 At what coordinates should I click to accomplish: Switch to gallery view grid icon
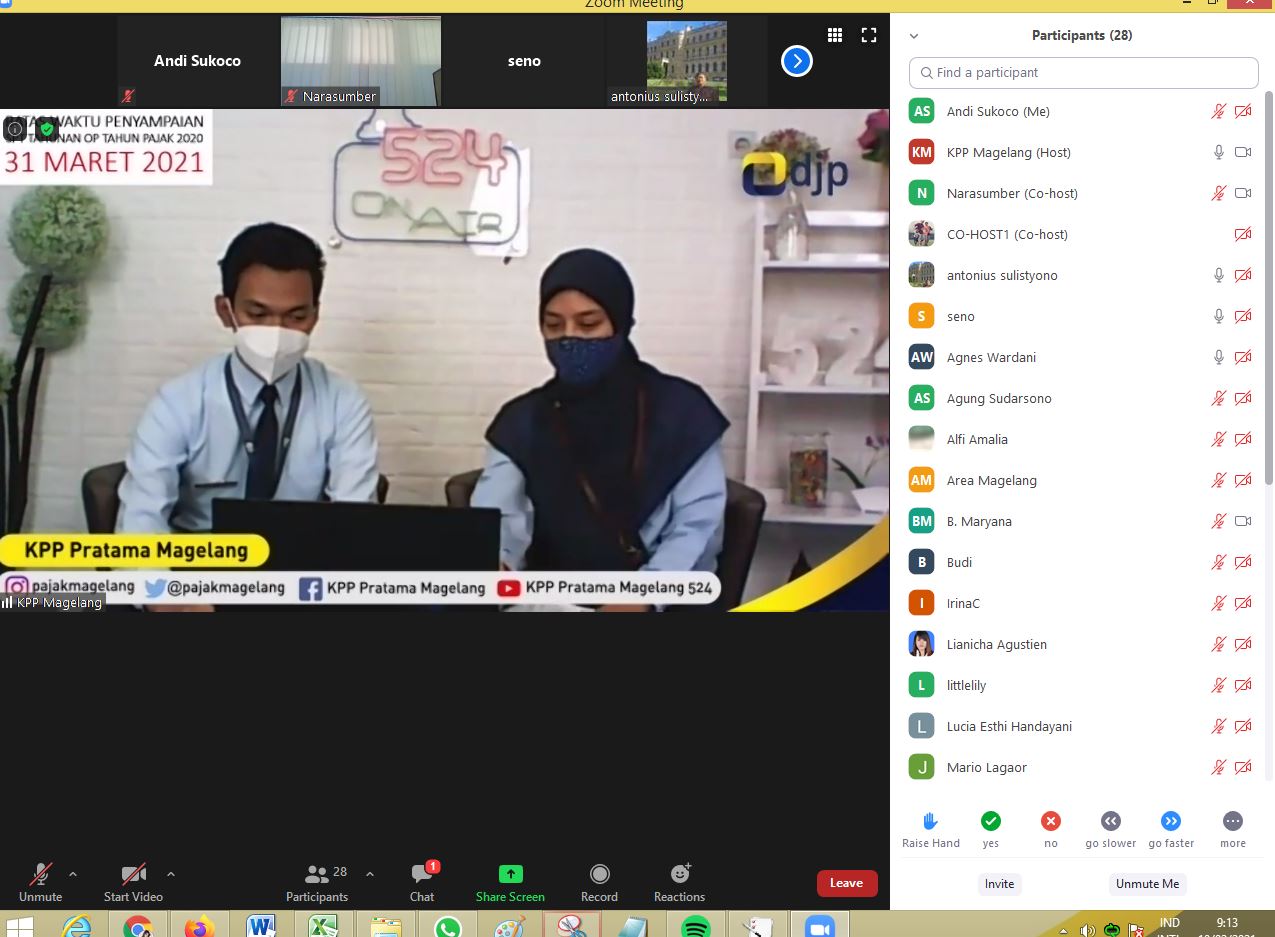click(x=835, y=35)
